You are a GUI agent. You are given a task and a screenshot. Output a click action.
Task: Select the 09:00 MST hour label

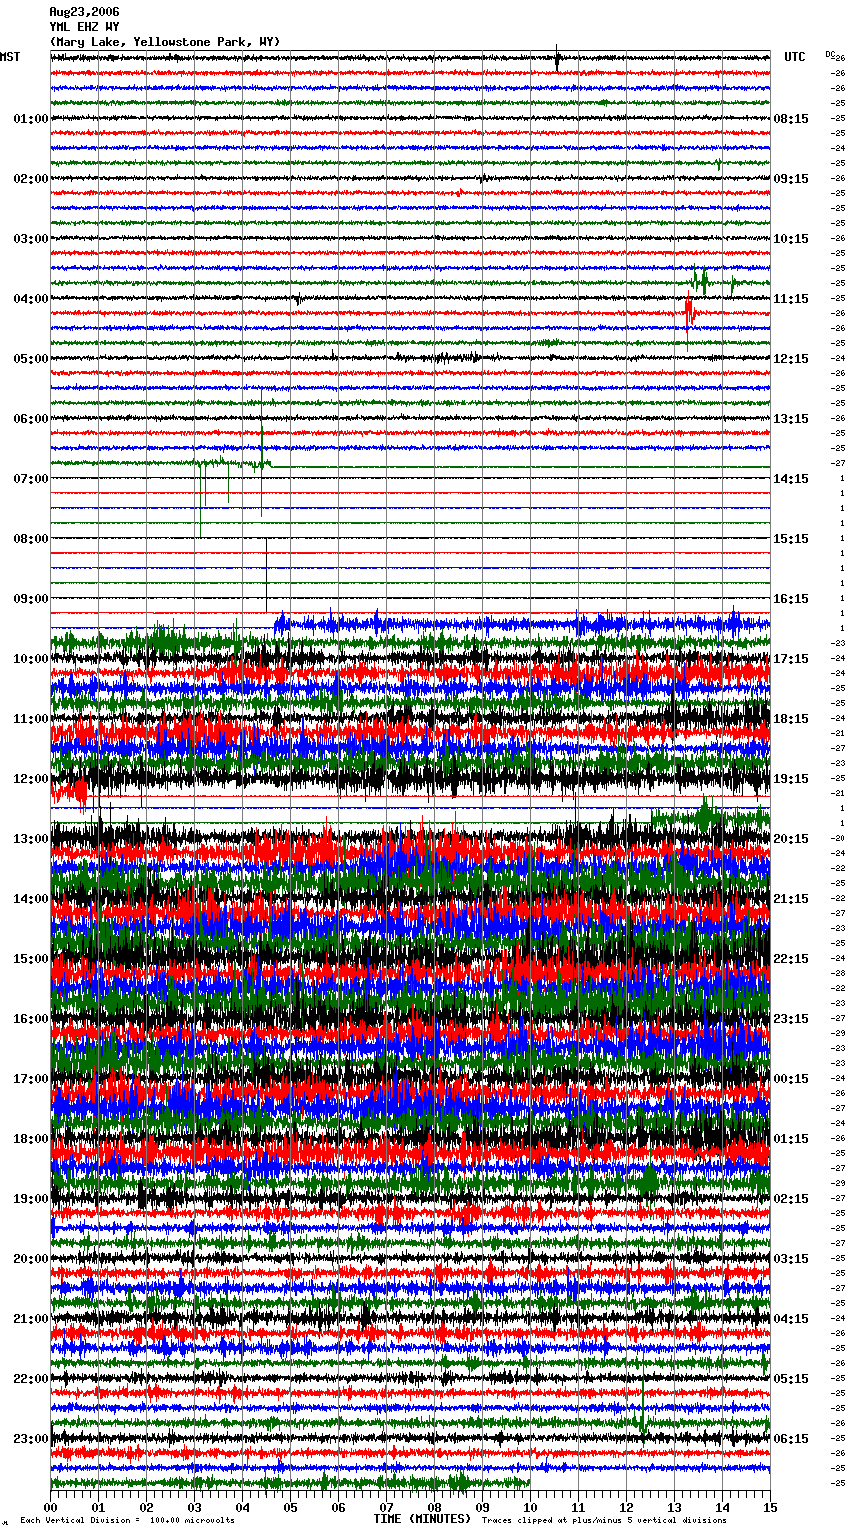point(31,599)
